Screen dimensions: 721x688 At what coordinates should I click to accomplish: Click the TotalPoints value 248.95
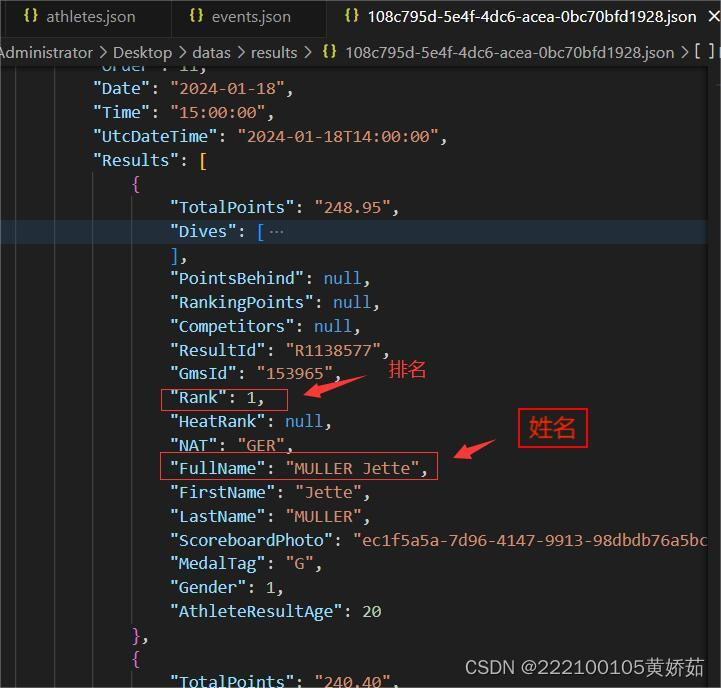[x=352, y=208]
